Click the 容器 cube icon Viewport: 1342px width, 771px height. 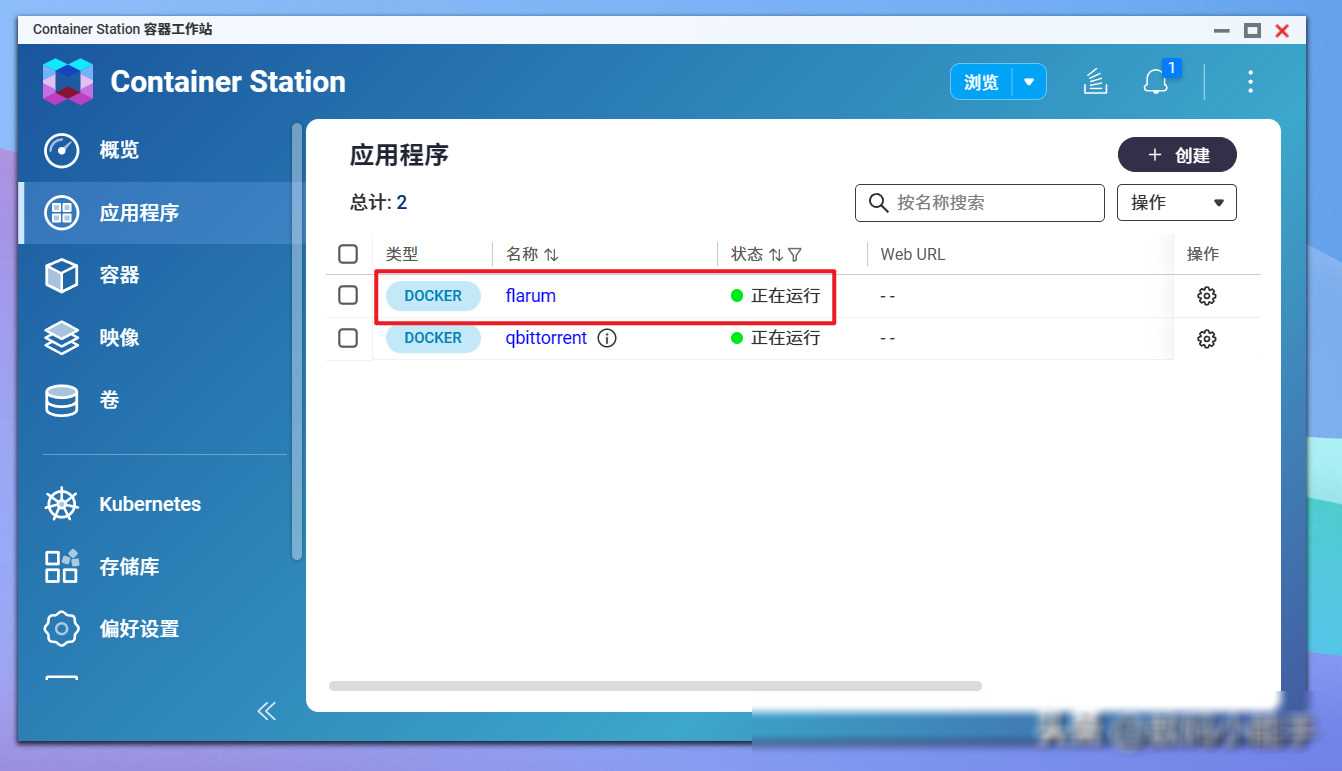pyautogui.click(x=62, y=275)
